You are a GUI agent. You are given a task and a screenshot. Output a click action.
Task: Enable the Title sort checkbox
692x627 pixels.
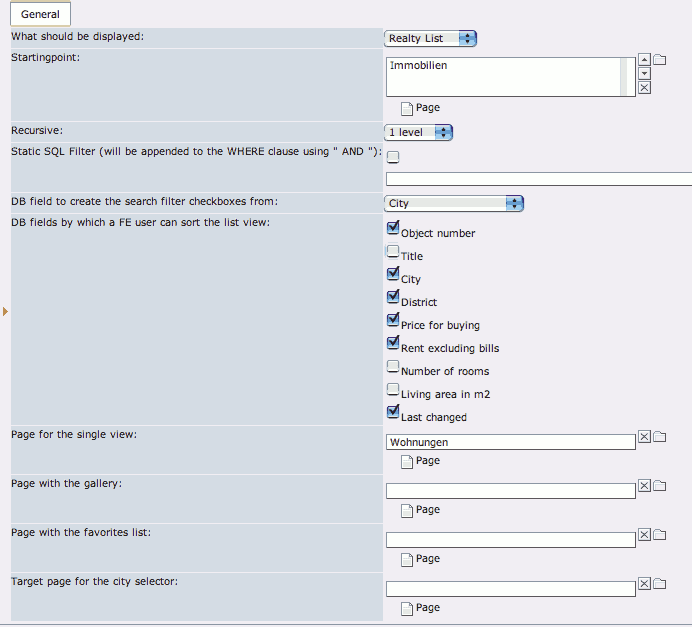(393, 252)
